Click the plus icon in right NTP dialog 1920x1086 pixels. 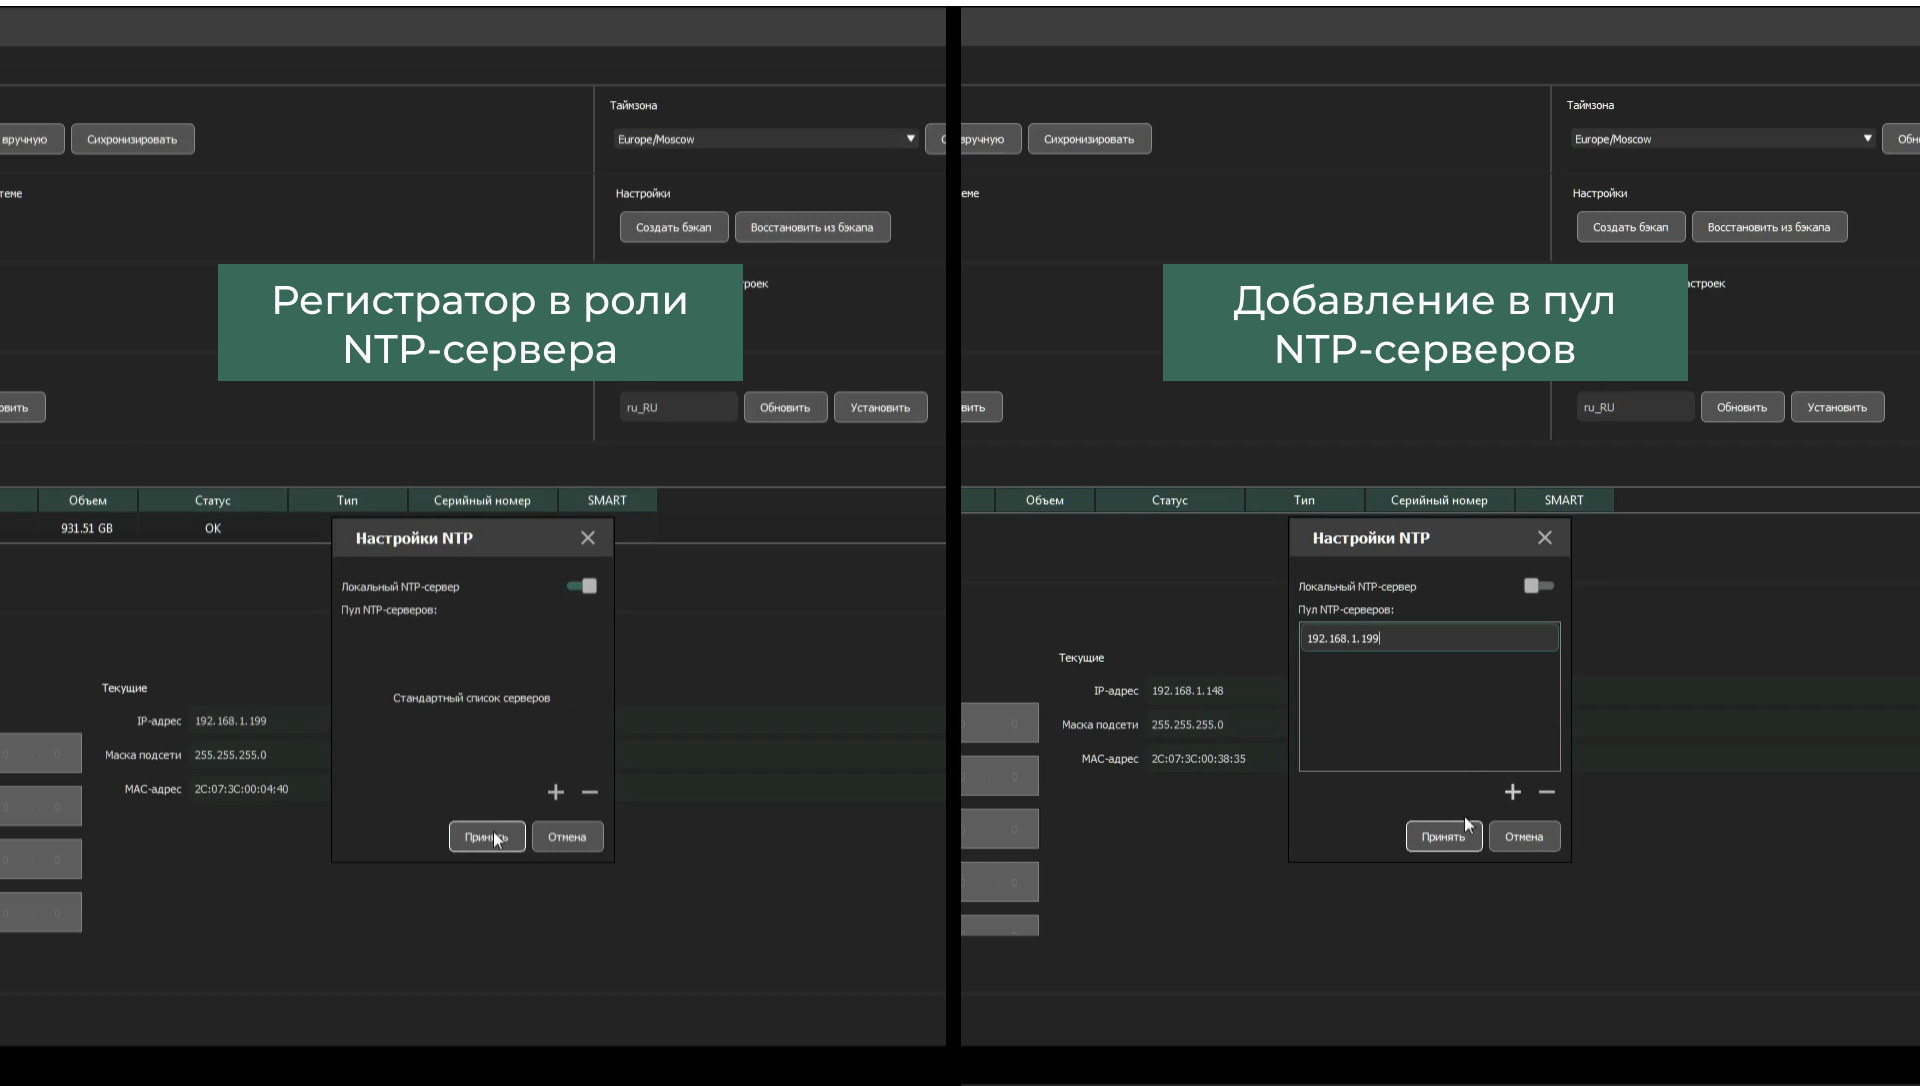click(1513, 792)
